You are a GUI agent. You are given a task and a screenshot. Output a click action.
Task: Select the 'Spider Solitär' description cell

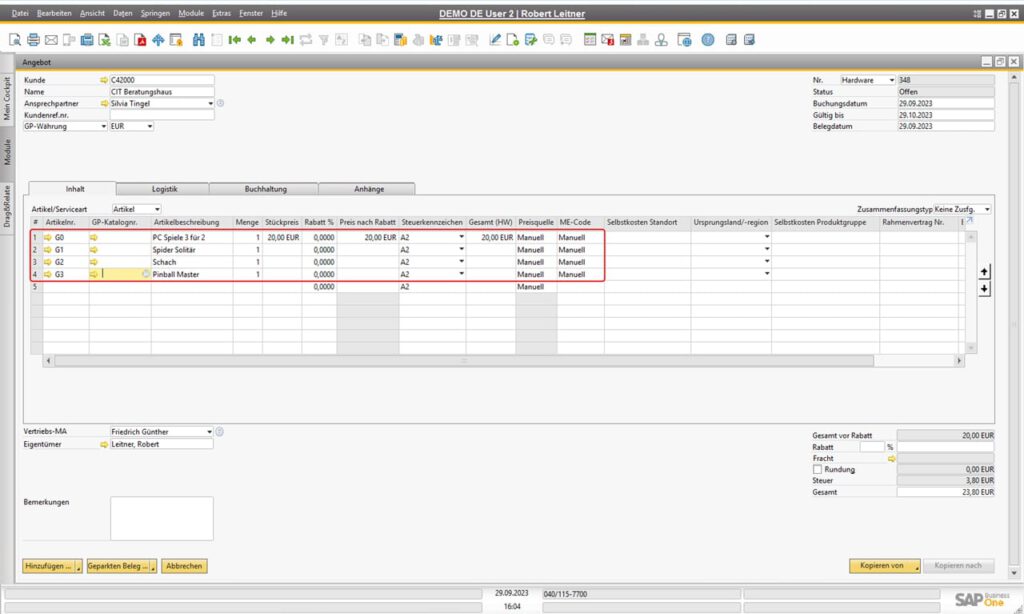192,250
